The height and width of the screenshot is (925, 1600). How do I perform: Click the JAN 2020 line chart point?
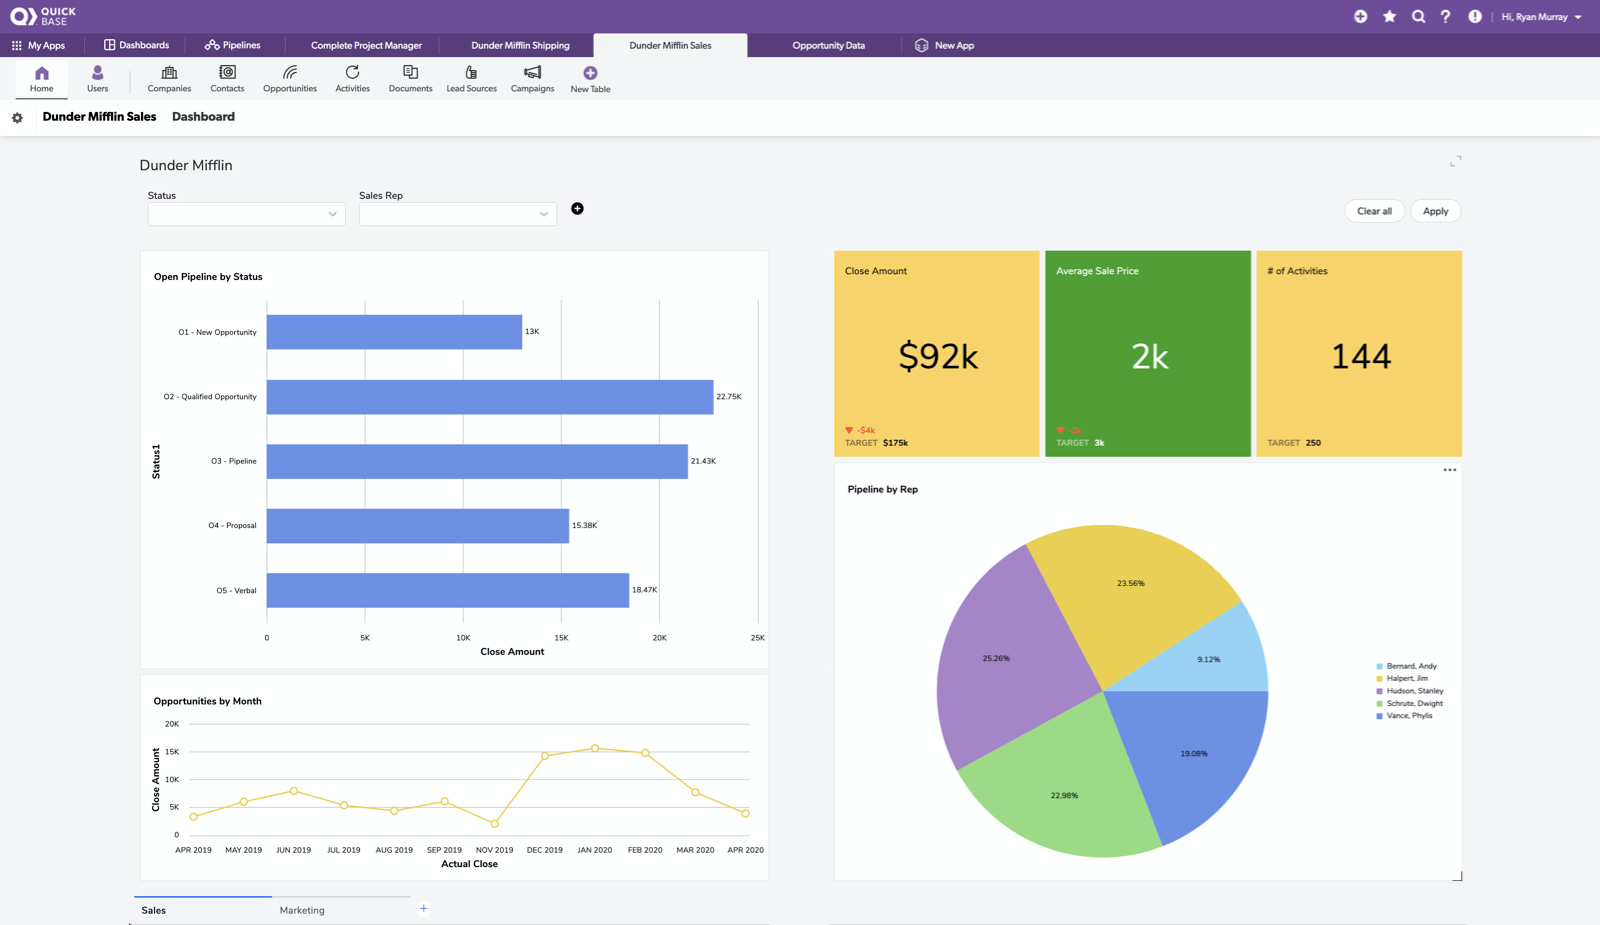pos(595,748)
